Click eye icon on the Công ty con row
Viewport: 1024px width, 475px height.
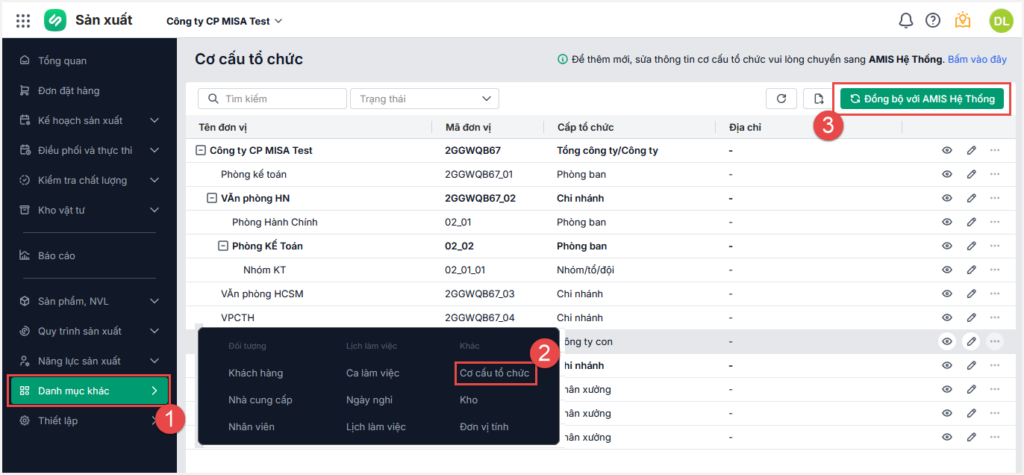(947, 341)
